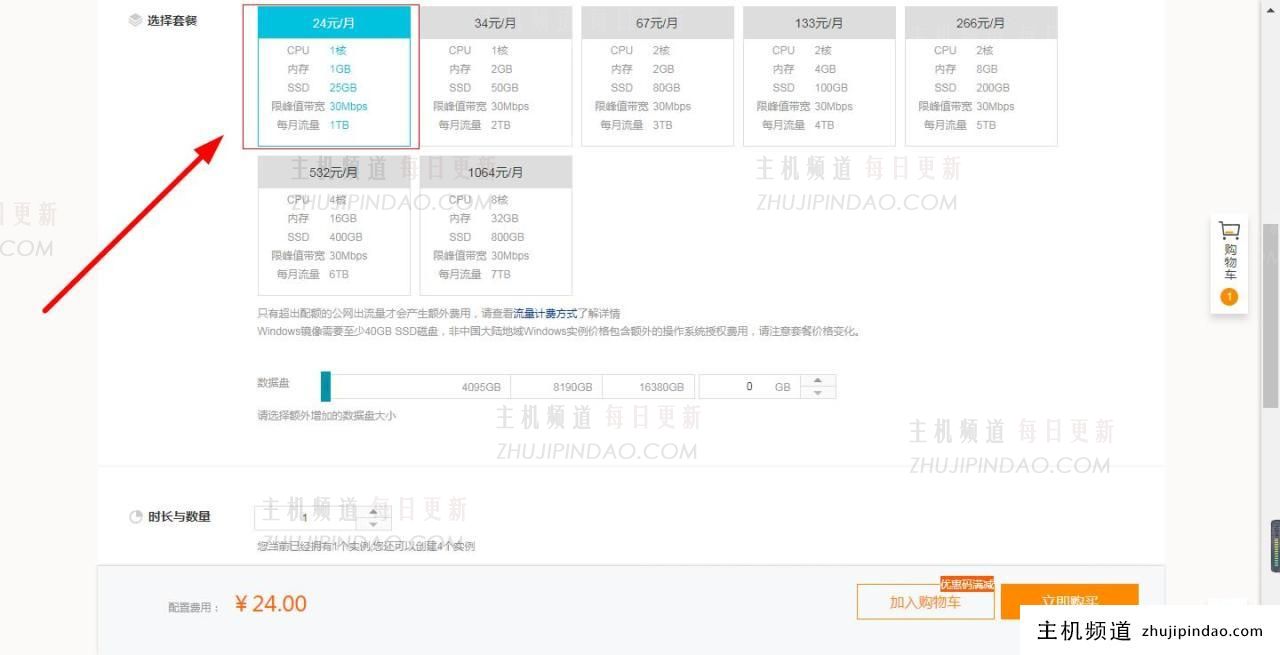Click 50GB SSD value in 34元 plan
This screenshot has height=655, width=1280.
505,87
